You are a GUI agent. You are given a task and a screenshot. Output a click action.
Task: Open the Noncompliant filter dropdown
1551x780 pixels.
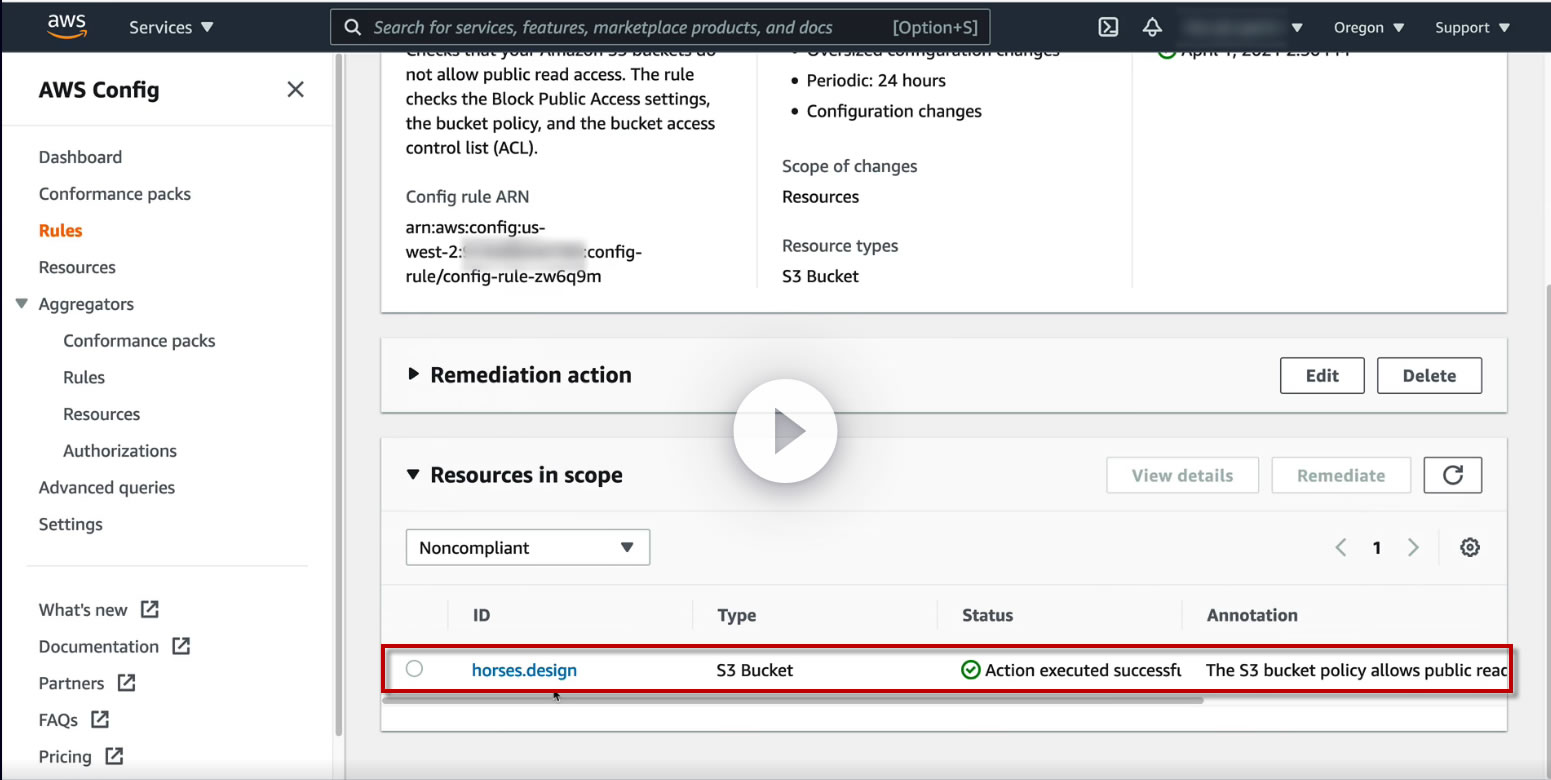(527, 548)
